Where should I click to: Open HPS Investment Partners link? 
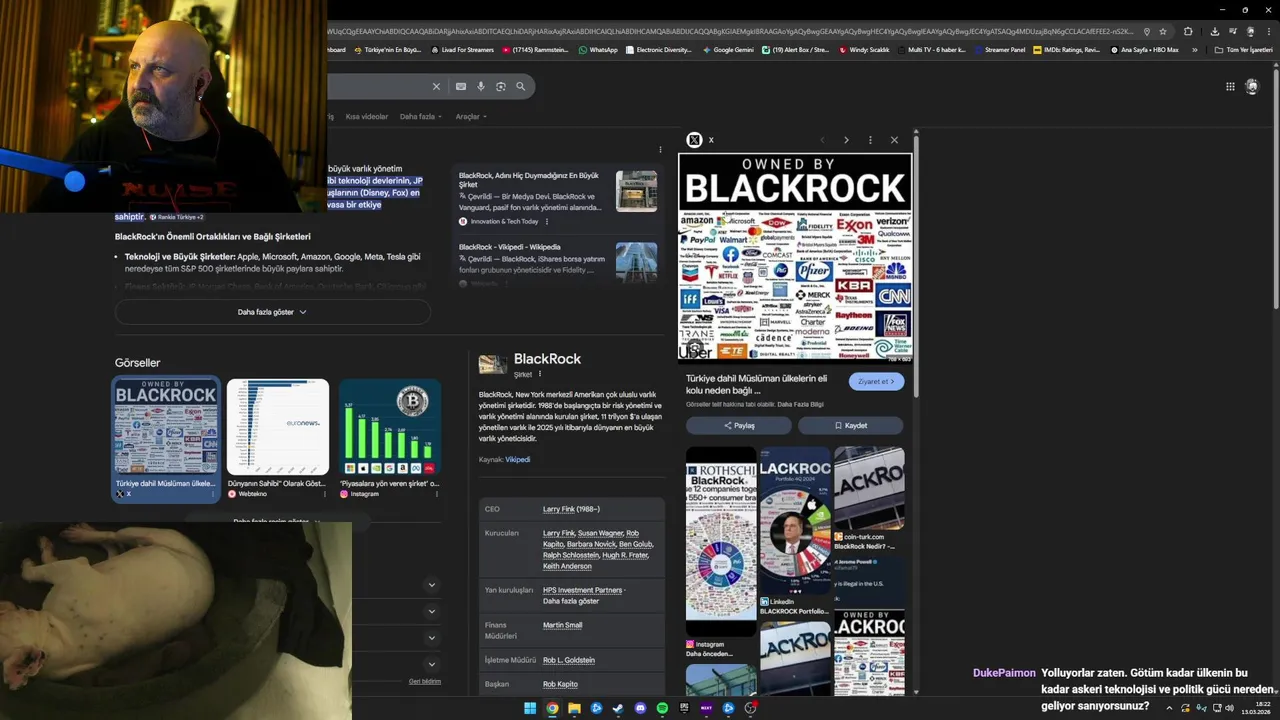[583, 590]
